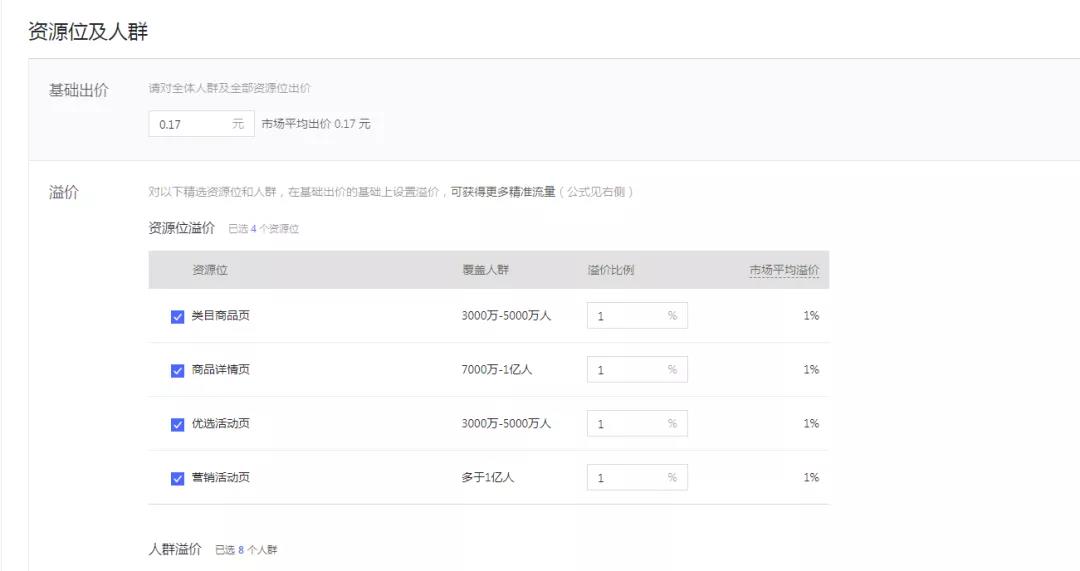Click the 市场平均溢价 column header

[x=784, y=270]
